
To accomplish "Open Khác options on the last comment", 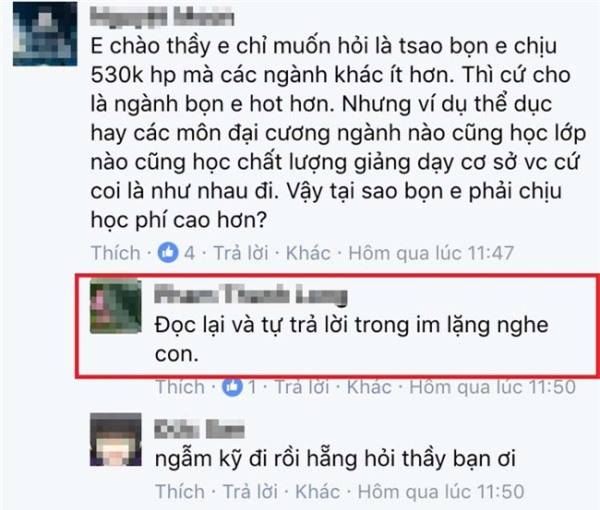I will coord(318,492).
